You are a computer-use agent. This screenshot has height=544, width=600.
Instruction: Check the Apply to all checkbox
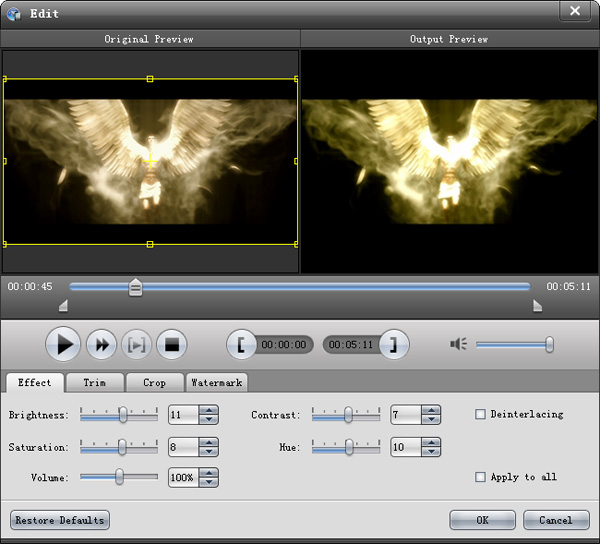480,477
